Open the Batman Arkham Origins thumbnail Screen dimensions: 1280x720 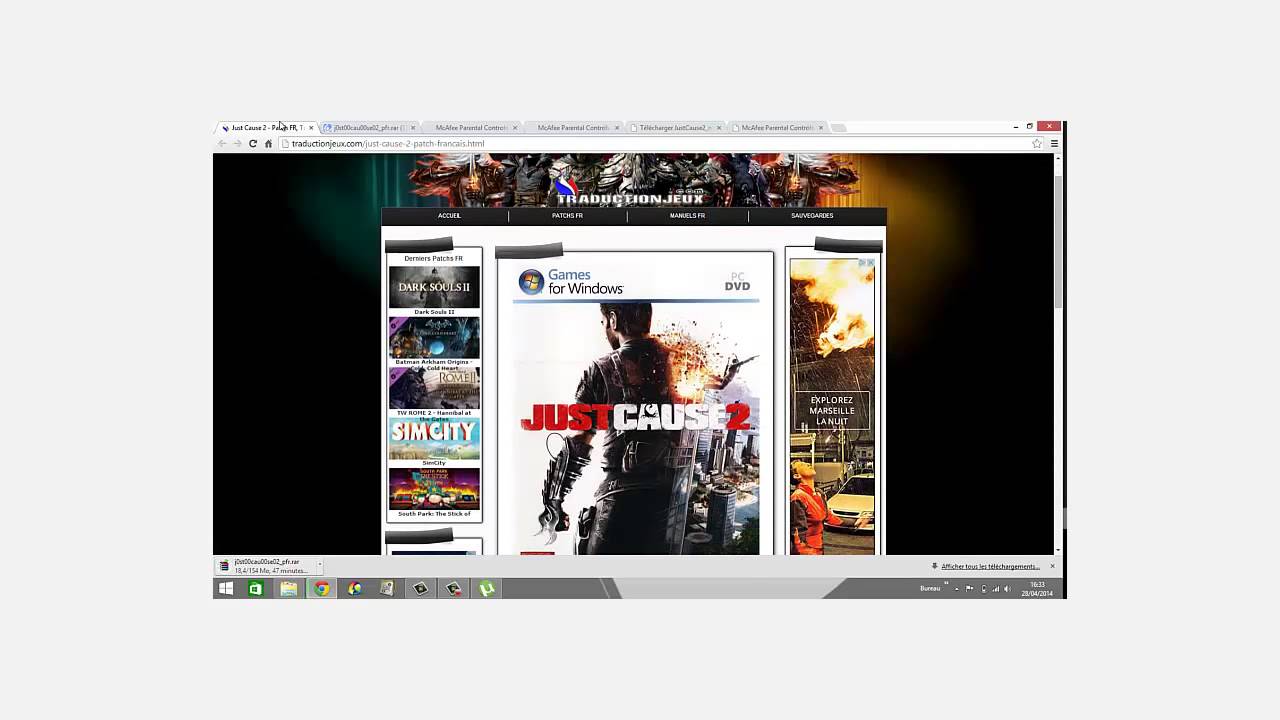click(434, 338)
